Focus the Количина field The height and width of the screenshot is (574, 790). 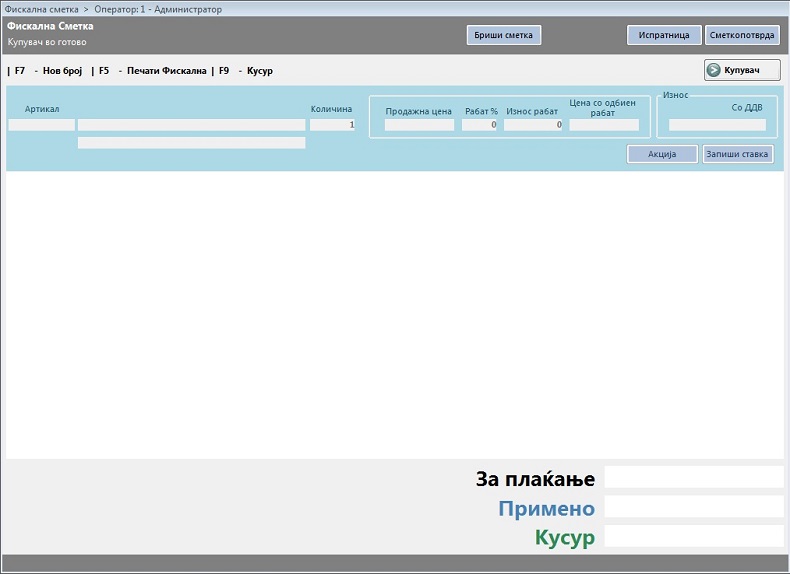tap(333, 125)
